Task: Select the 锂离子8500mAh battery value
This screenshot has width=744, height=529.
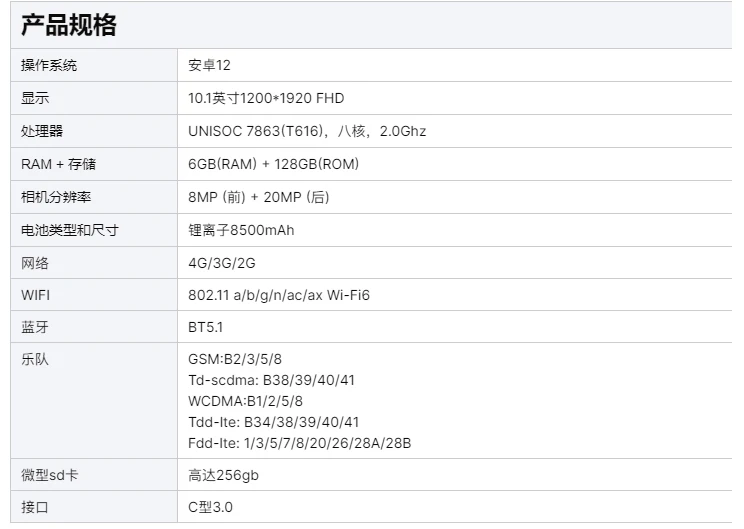Action: 241,230
